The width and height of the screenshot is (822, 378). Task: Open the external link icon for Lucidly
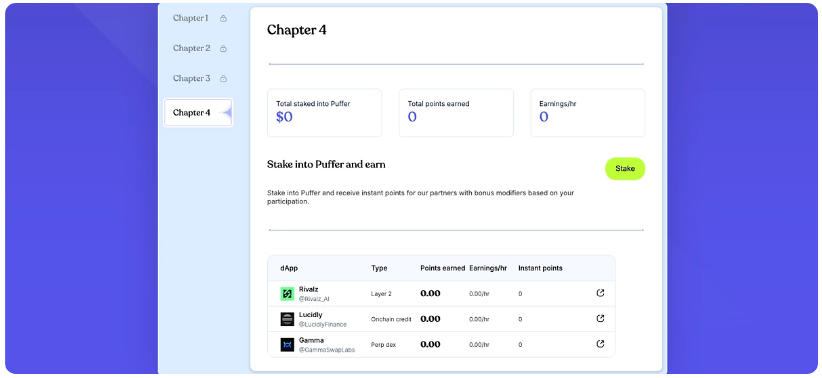601,318
